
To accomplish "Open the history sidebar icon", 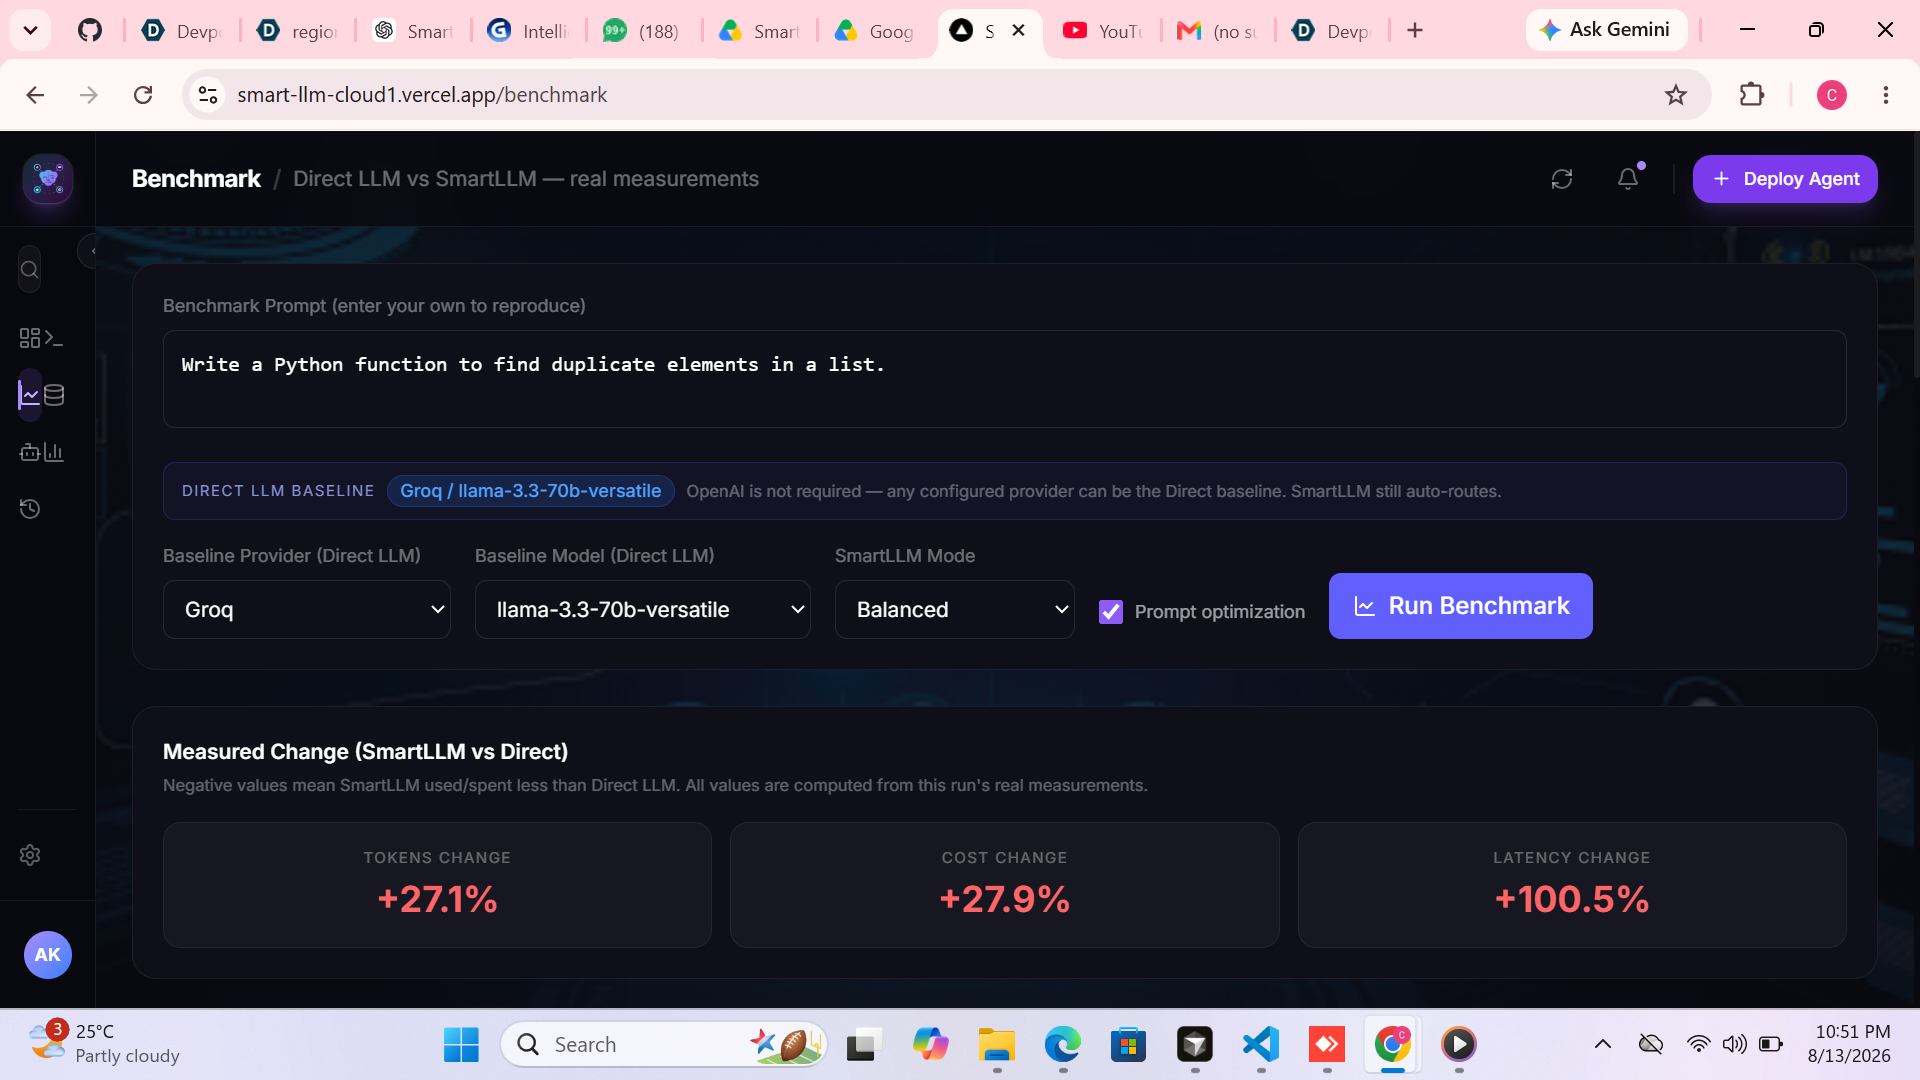I will click(30, 509).
